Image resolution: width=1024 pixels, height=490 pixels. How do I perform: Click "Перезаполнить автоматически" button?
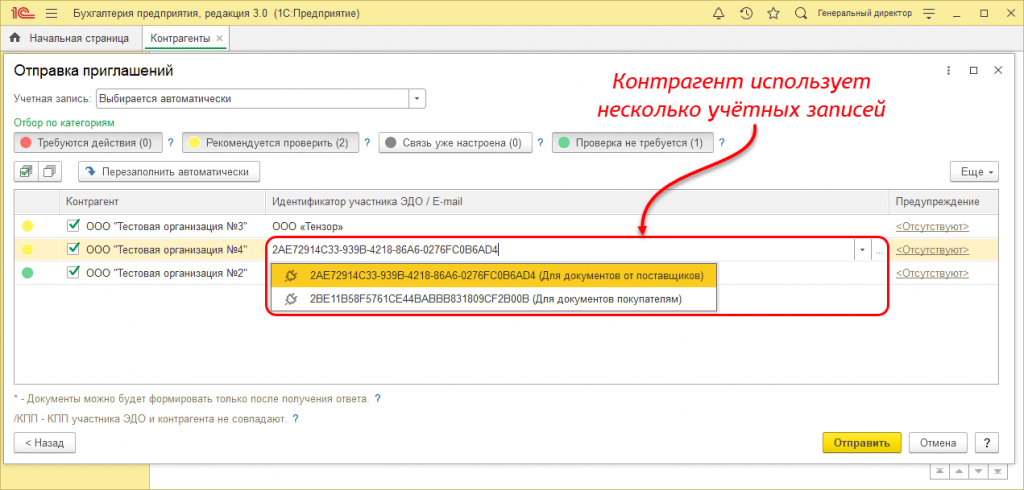click(169, 171)
